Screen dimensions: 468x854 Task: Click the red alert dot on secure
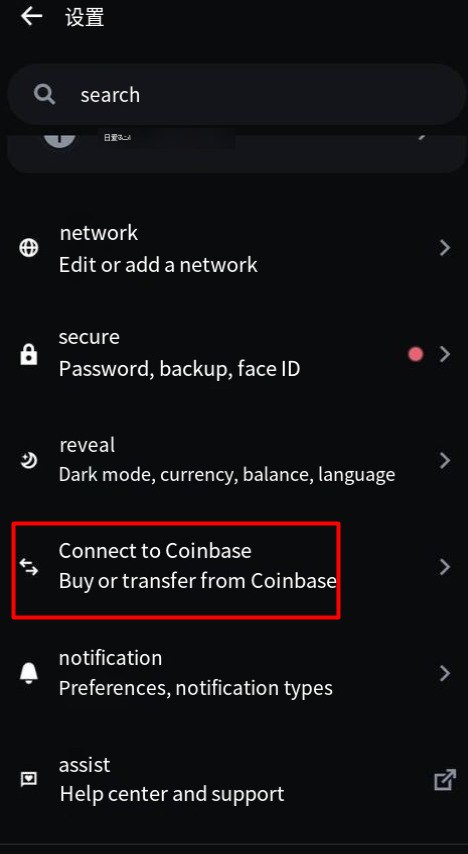(x=416, y=355)
